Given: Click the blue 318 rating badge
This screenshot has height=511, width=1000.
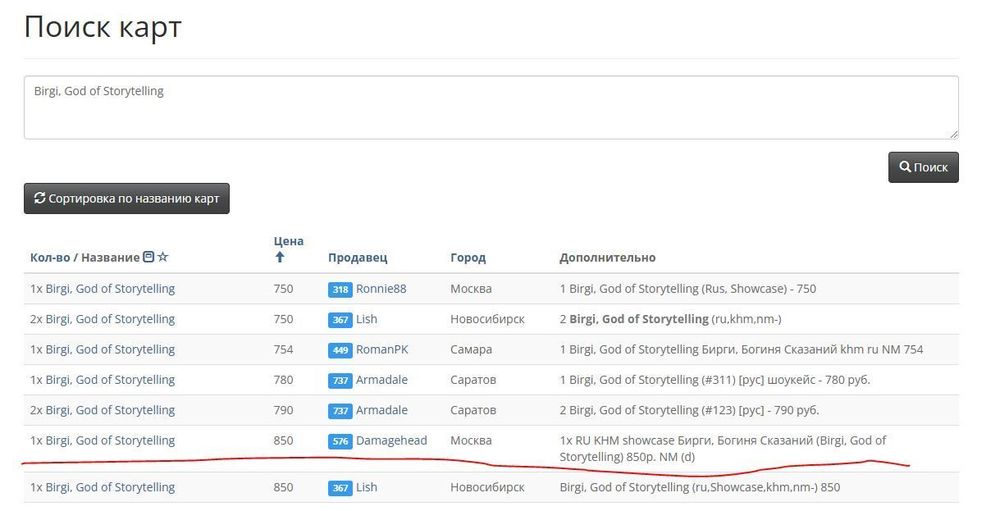Looking at the screenshot, I should (340, 290).
